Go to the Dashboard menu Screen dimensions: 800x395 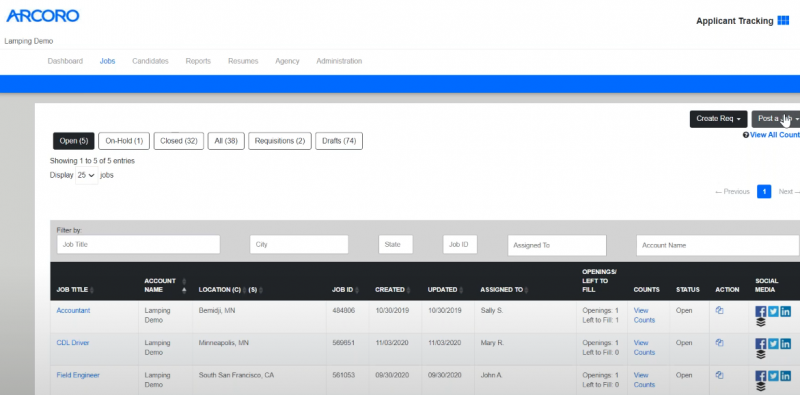click(x=65, y=61)
